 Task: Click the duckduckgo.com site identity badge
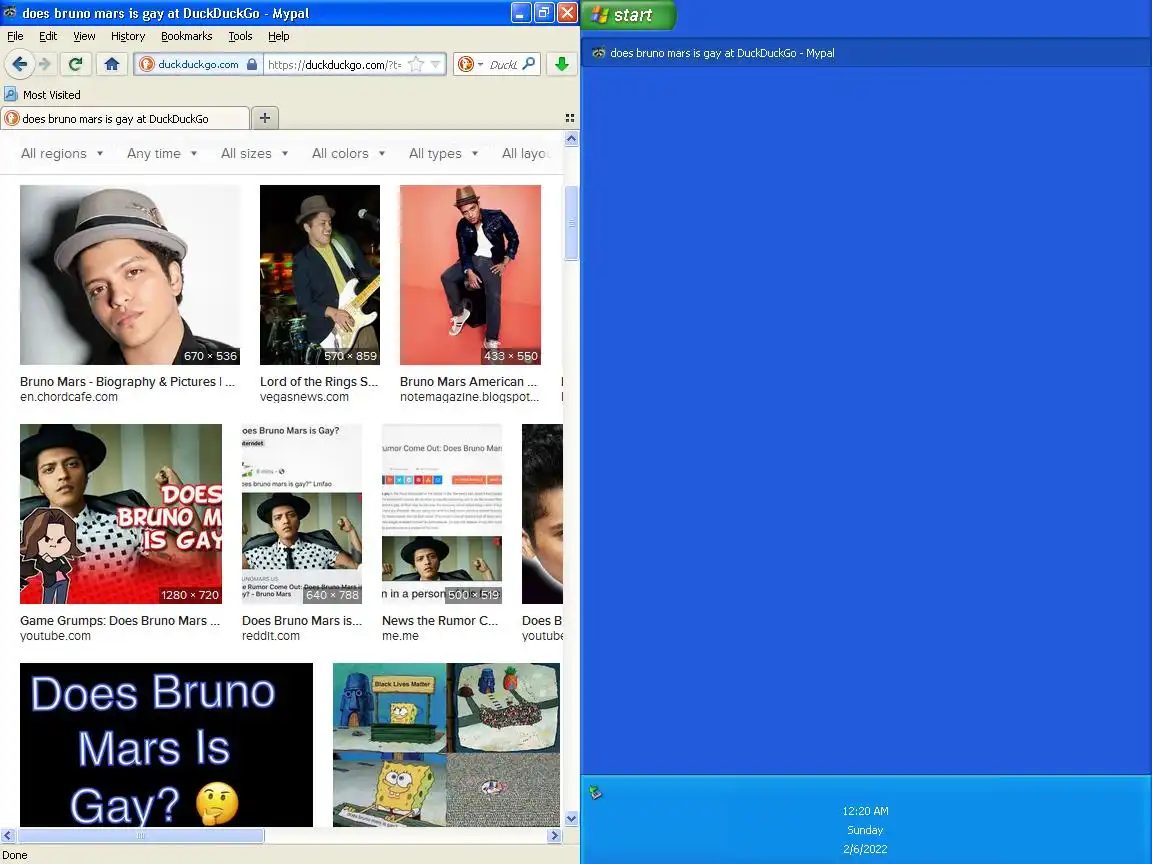point(198,65)
